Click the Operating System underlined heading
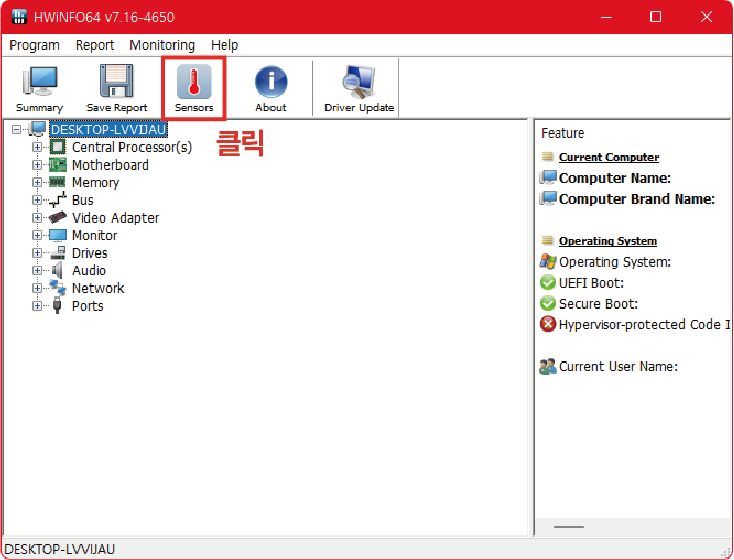 point(608,241)
